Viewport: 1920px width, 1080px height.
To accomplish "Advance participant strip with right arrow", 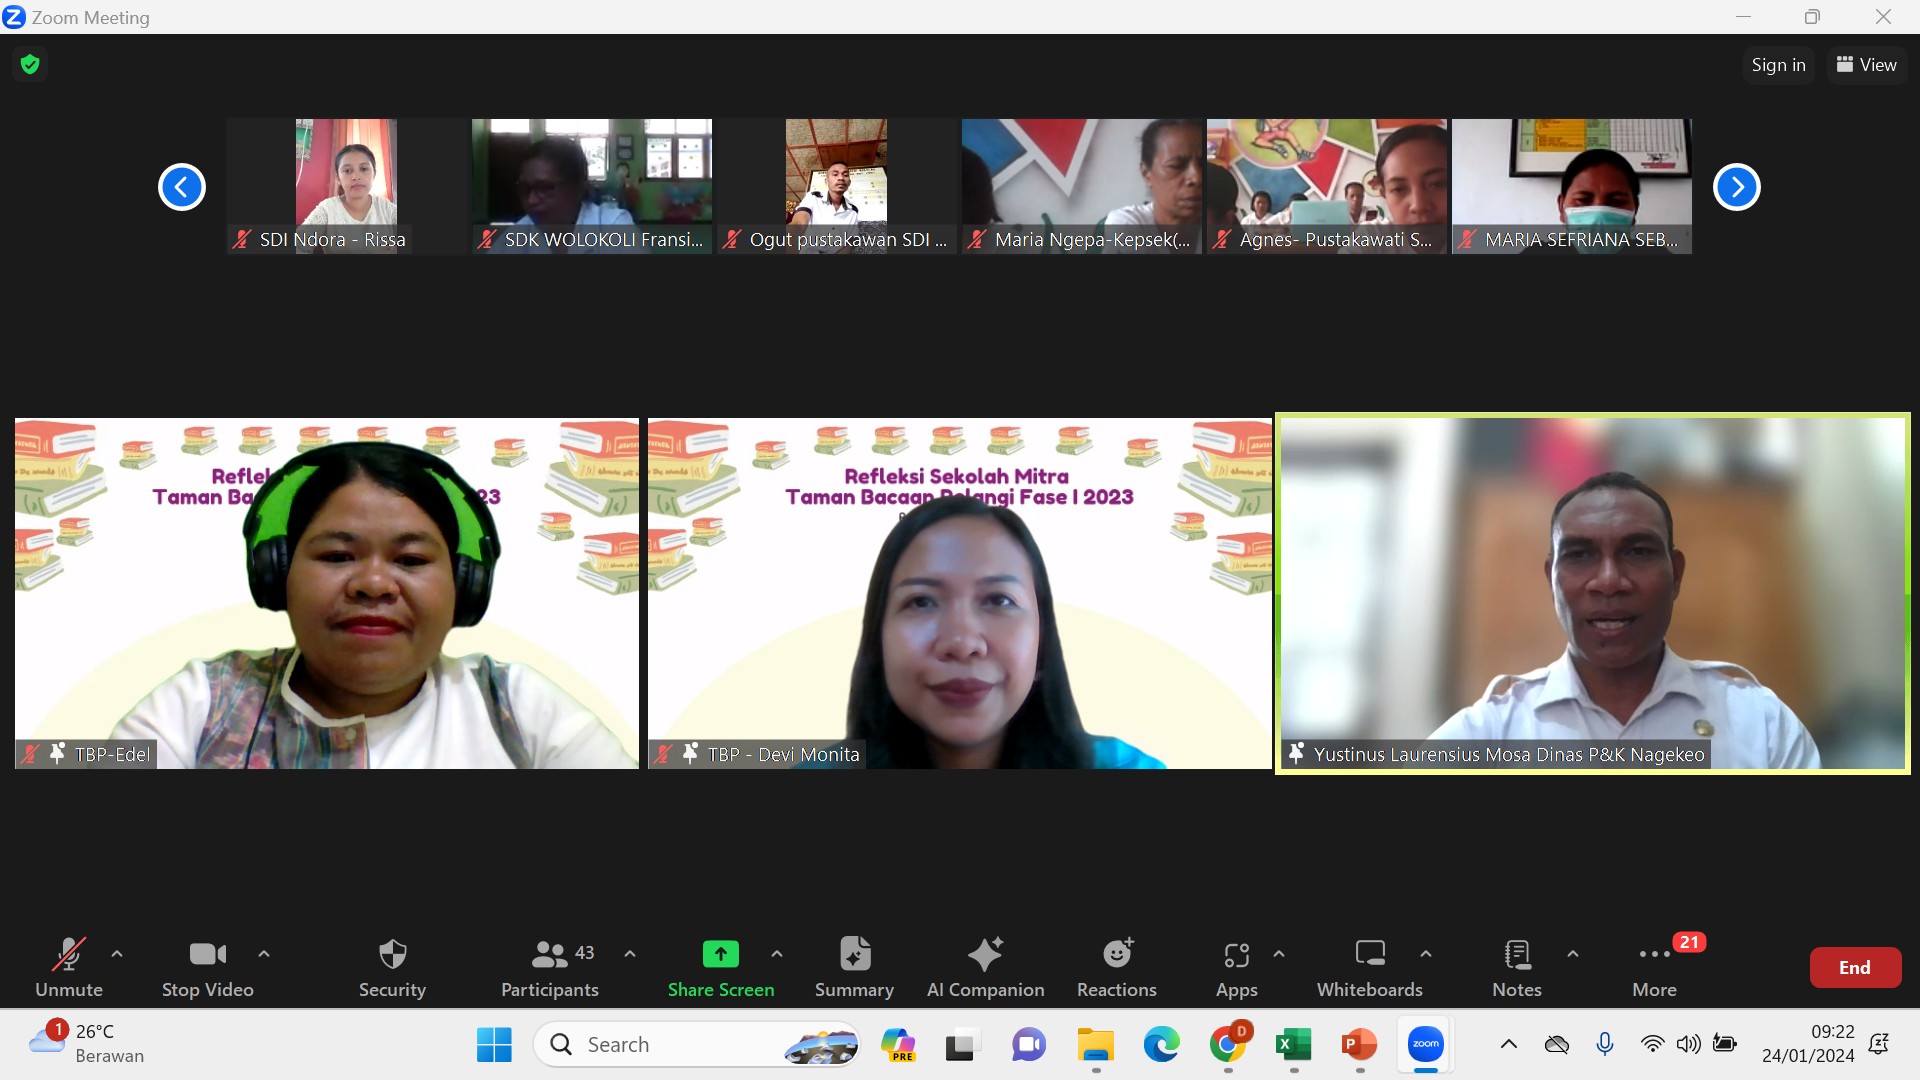I will point(1737,187).
